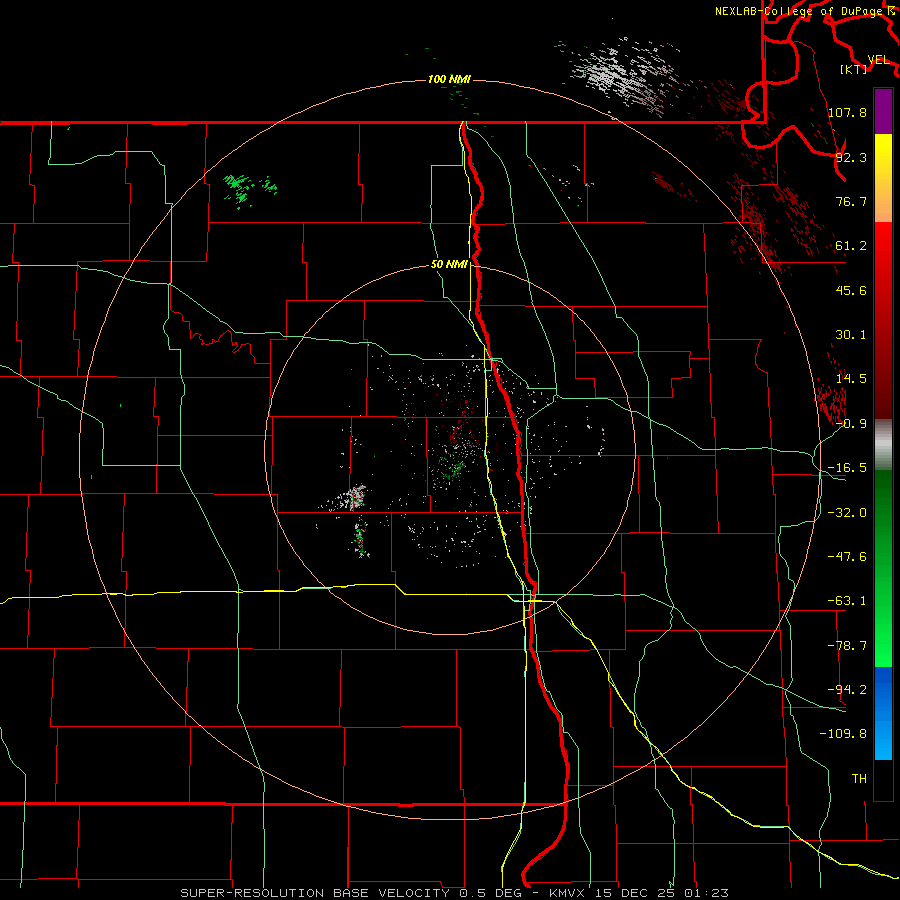
Task: Click the TH legend label
Action: 859,778
